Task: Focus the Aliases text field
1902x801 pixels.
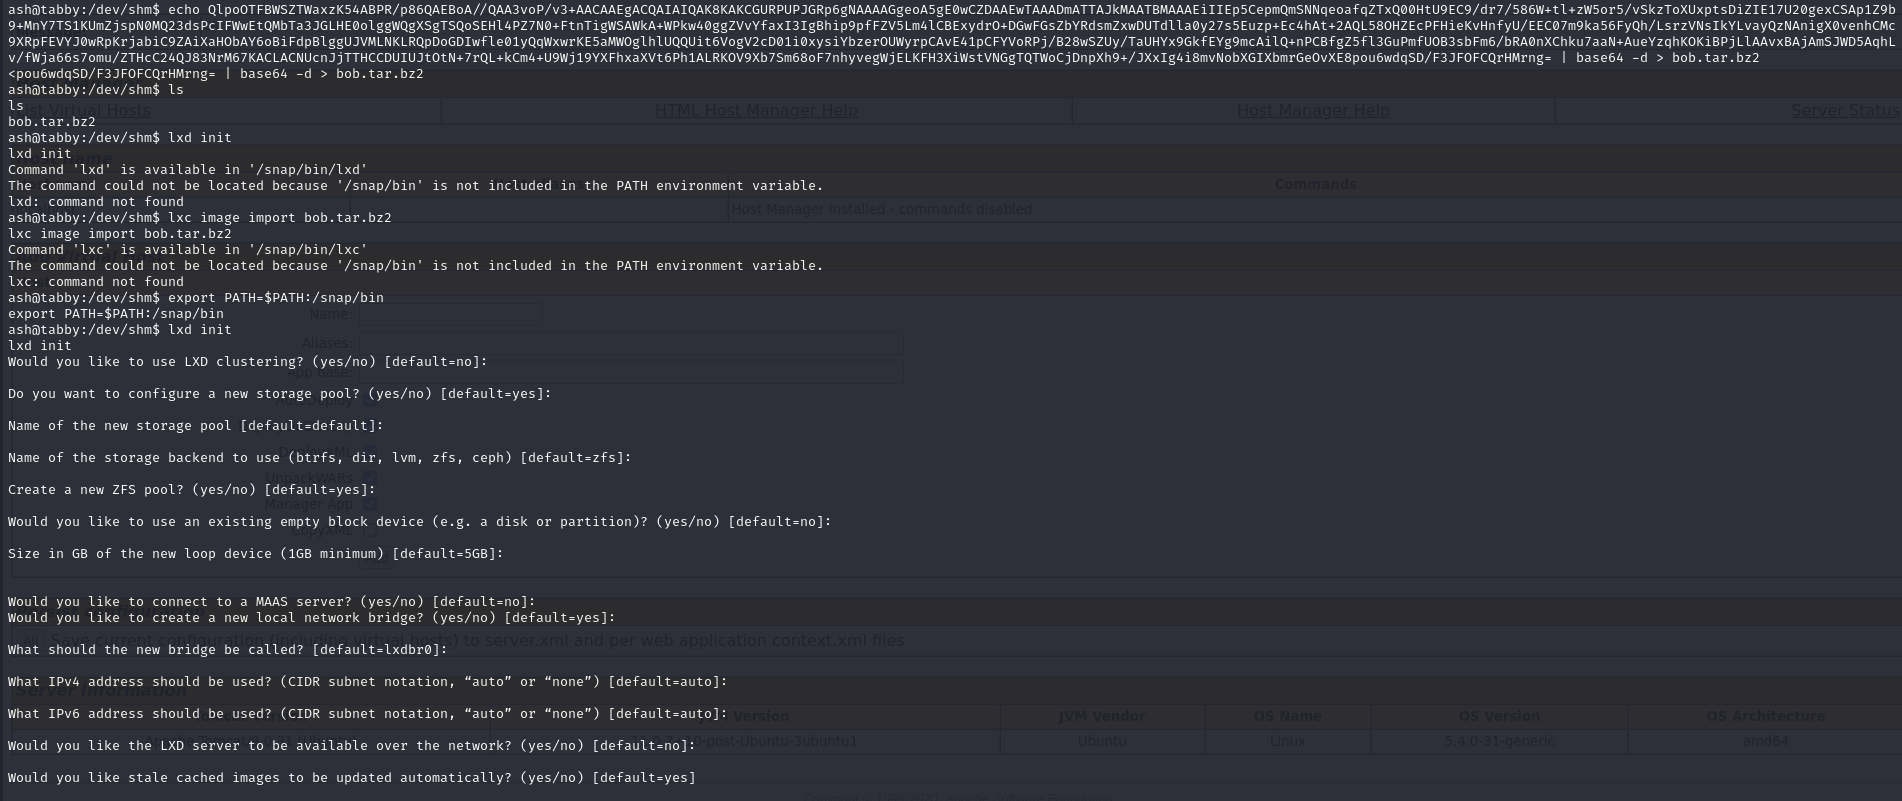Action: [630, 343]
